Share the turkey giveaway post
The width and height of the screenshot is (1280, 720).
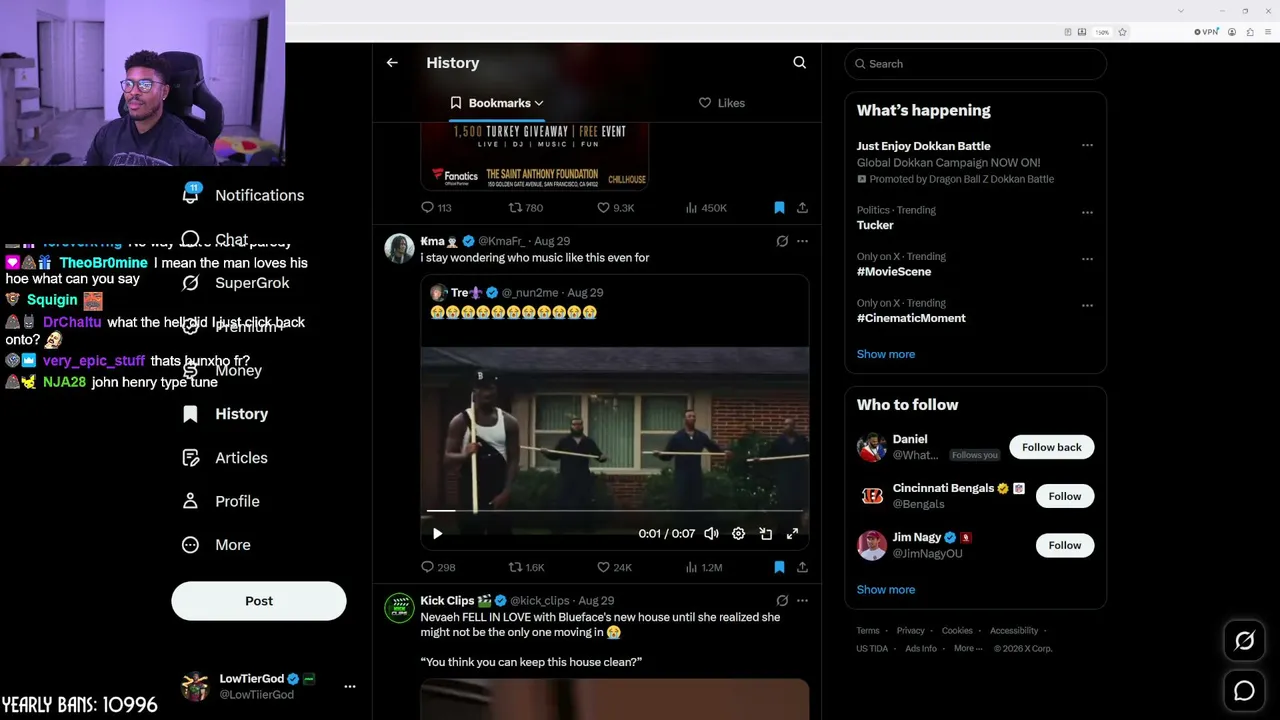(x=802, y=208)
